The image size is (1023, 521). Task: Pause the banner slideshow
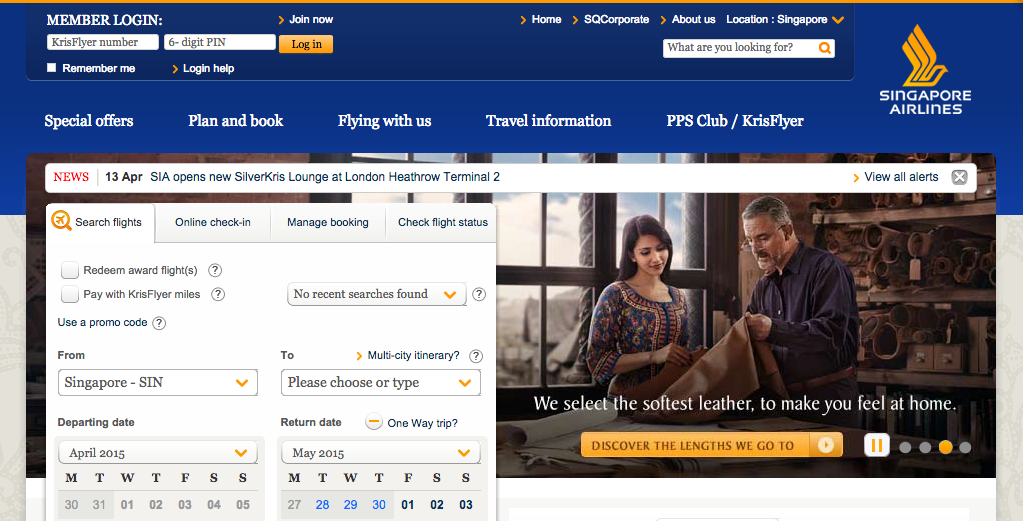(x=877, y=445)
